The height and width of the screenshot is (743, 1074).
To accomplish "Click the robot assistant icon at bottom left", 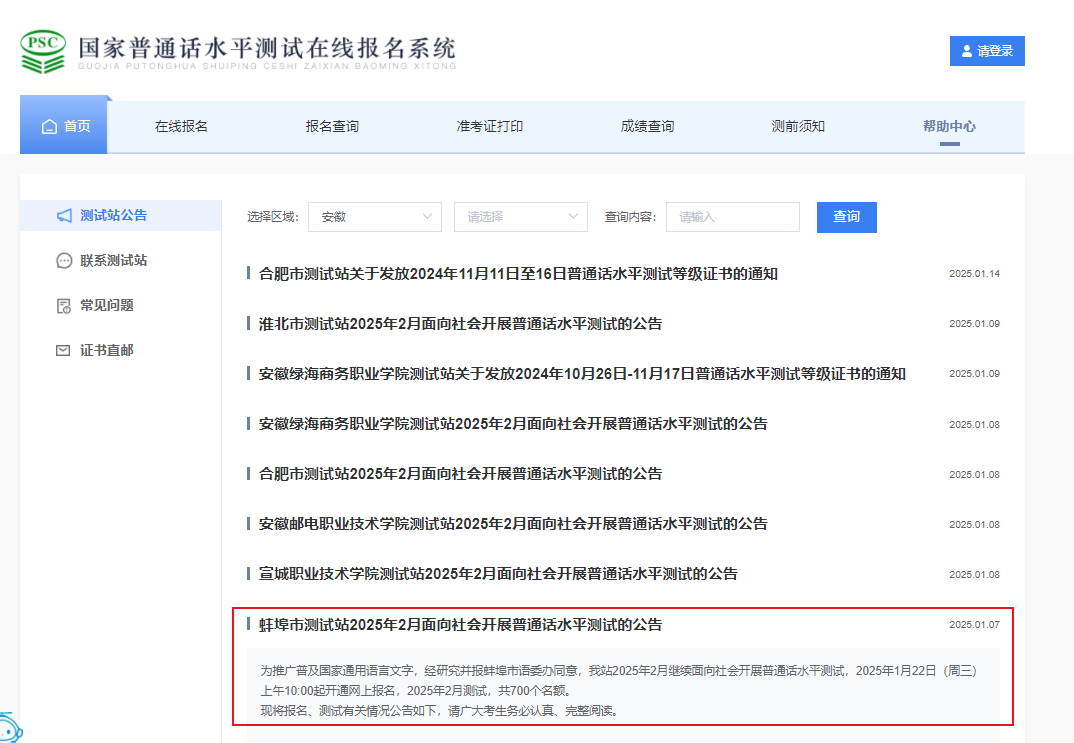I will coord(10,727).
